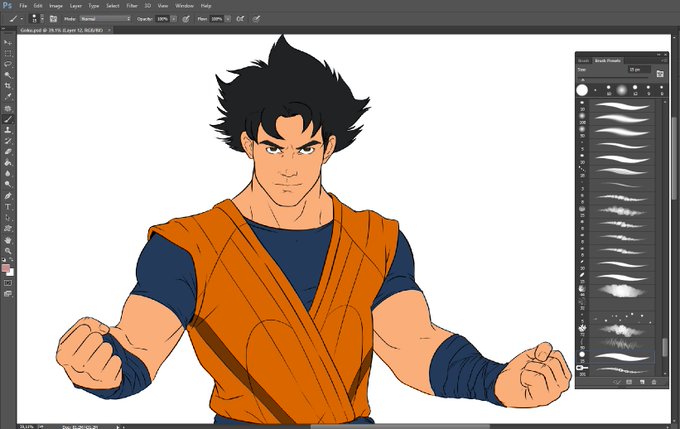The width and height of the screenshot is (680, 429).
Task: Select the Lasso tool
Action: (x=8, y=64)
